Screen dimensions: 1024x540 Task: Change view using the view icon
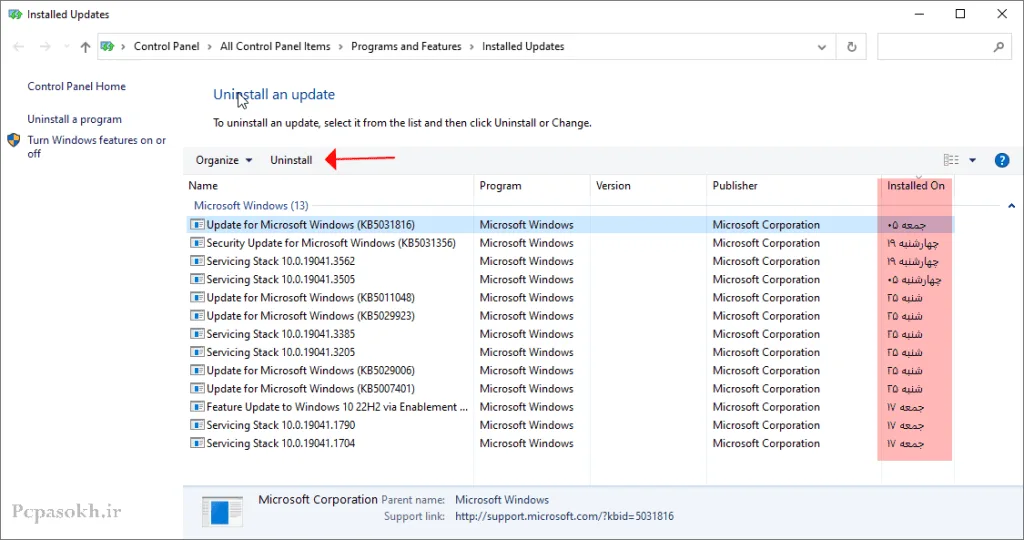[951, 160]
